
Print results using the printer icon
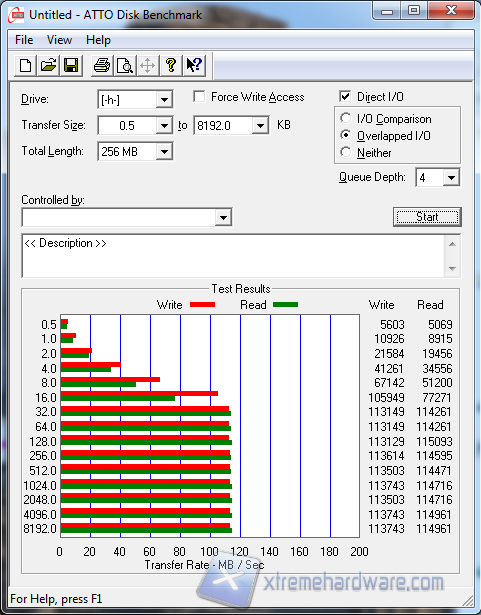tap(102, 65)
